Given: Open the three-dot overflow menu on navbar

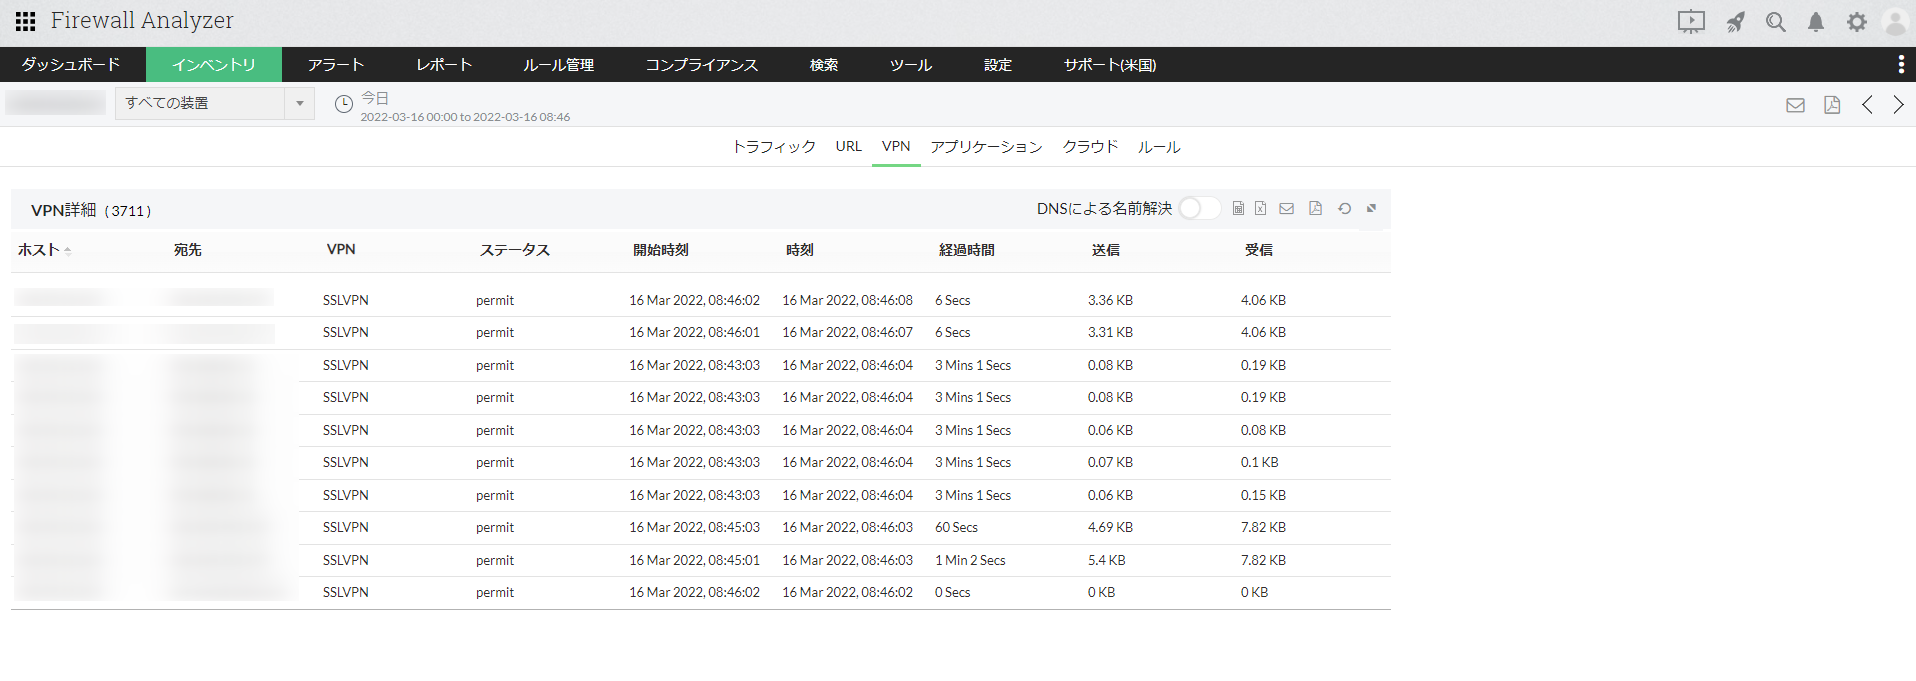Looking at the screenshot, I should click(x=1900, y=65).
